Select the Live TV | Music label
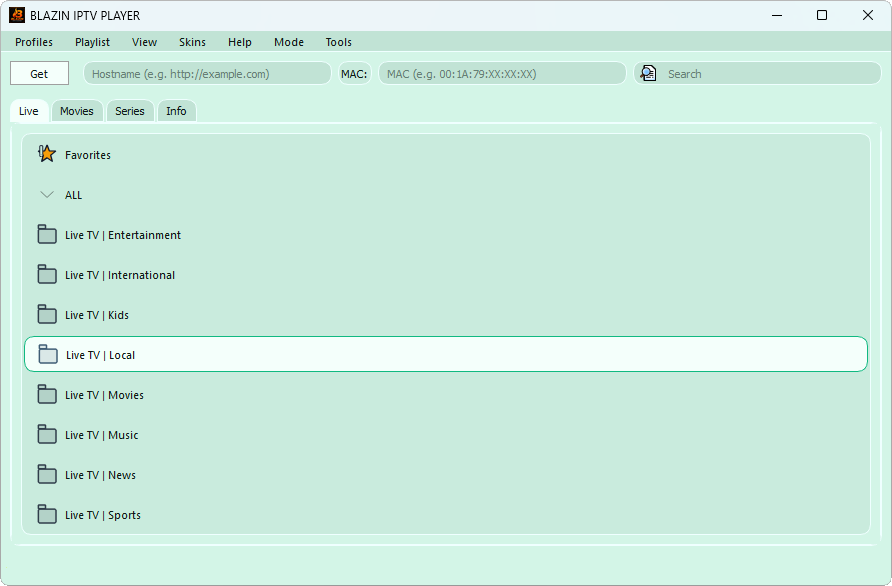The width and height of the screenshot is (892, 586). (101, 435)
